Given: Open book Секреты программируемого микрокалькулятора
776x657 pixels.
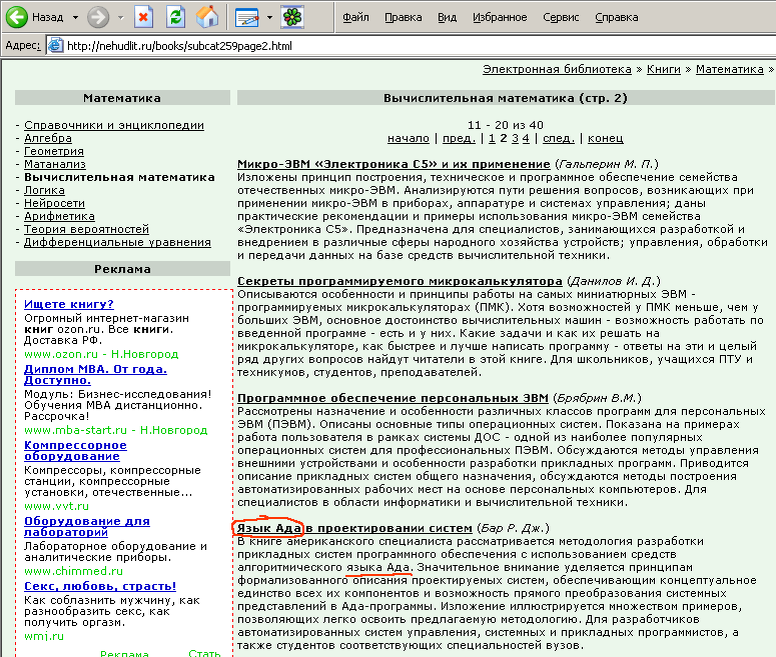Looking at the screenshot, I should pos(399,281).
